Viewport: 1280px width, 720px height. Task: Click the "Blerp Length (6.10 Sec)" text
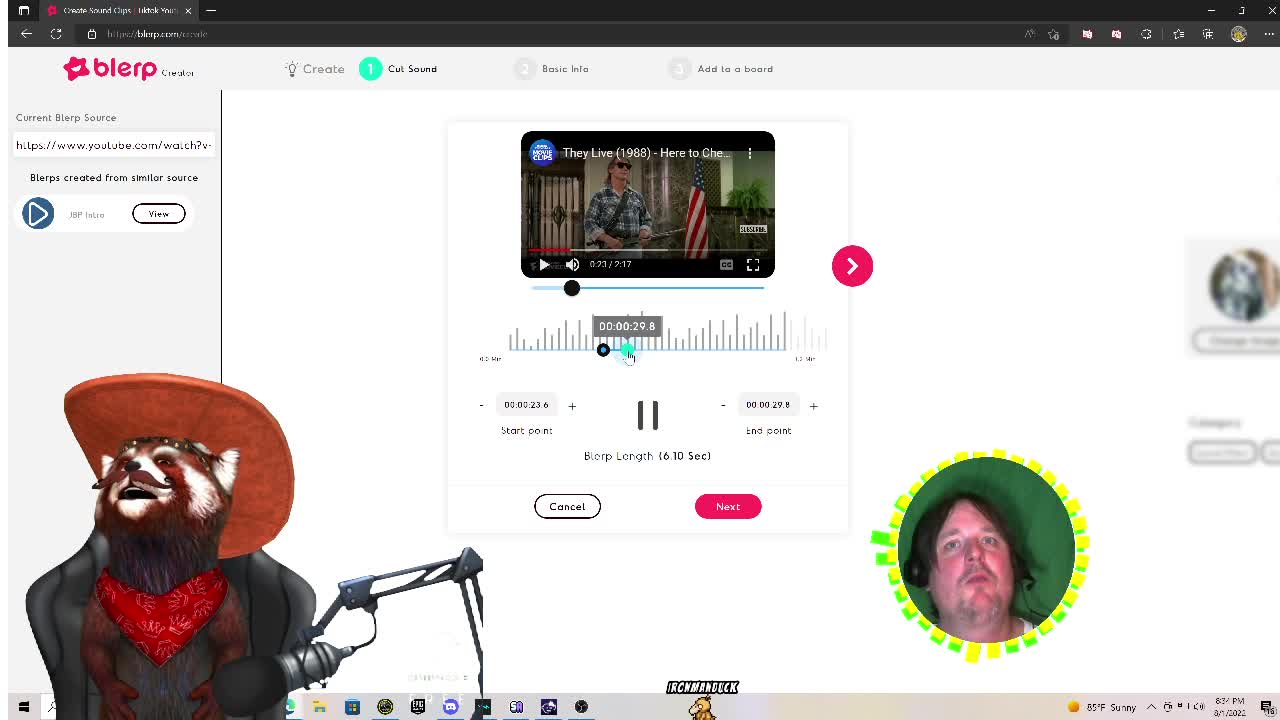[x=647, y=456]
